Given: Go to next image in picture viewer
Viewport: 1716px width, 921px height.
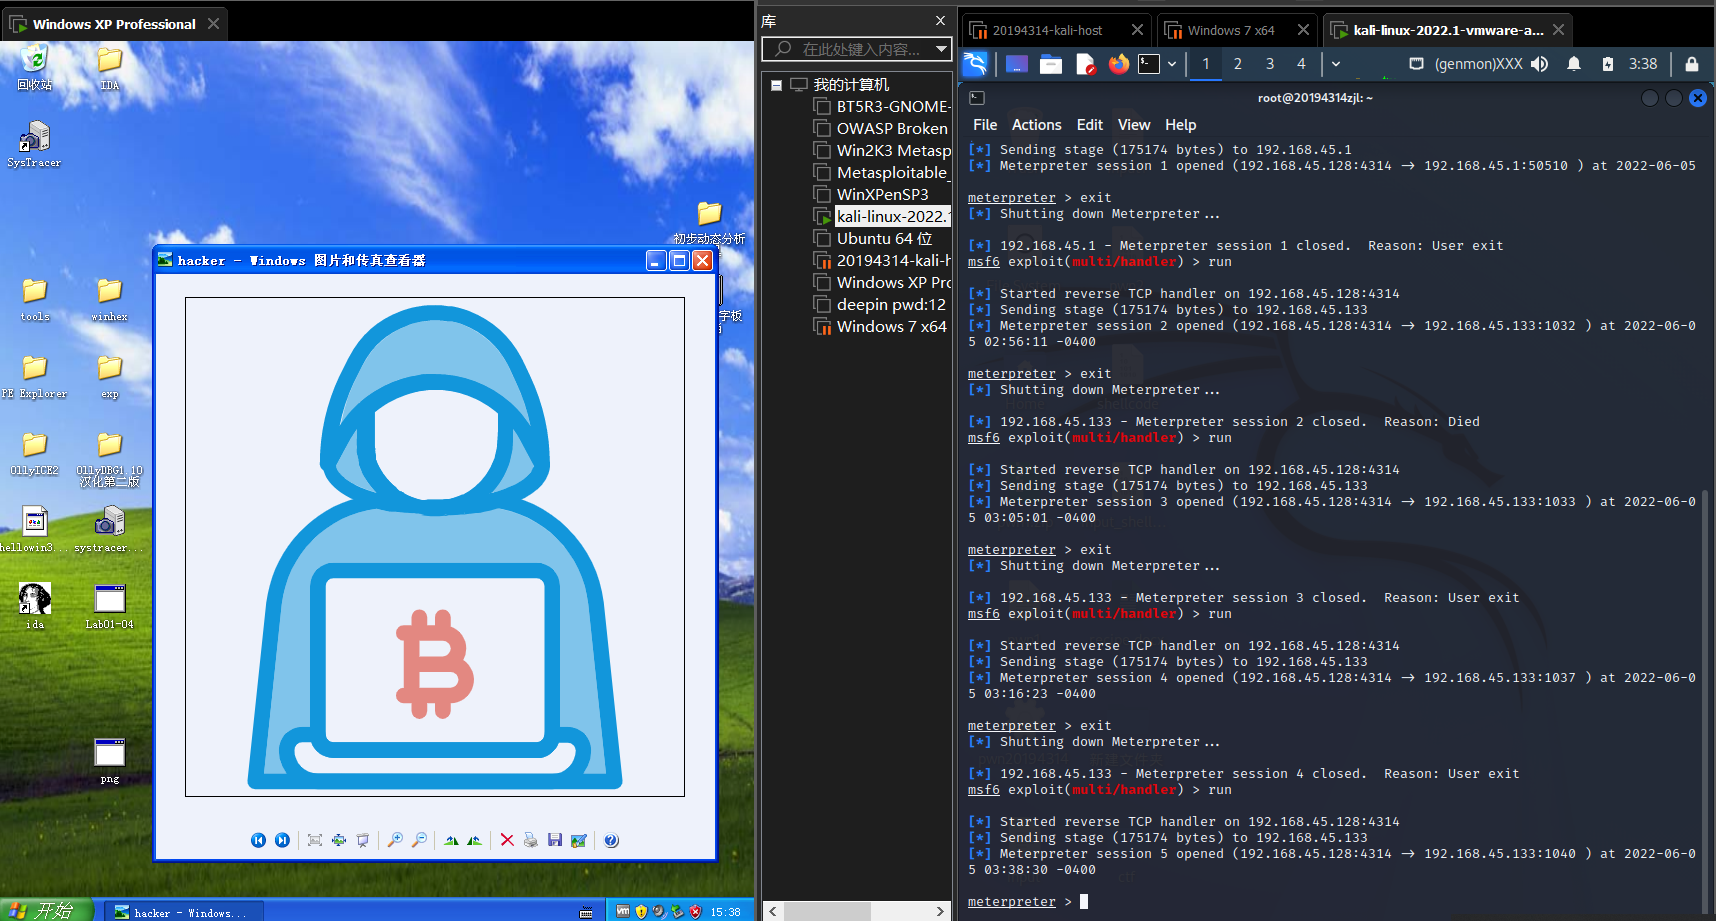Looking at the screenshot, I should click(x=282, y=840).
